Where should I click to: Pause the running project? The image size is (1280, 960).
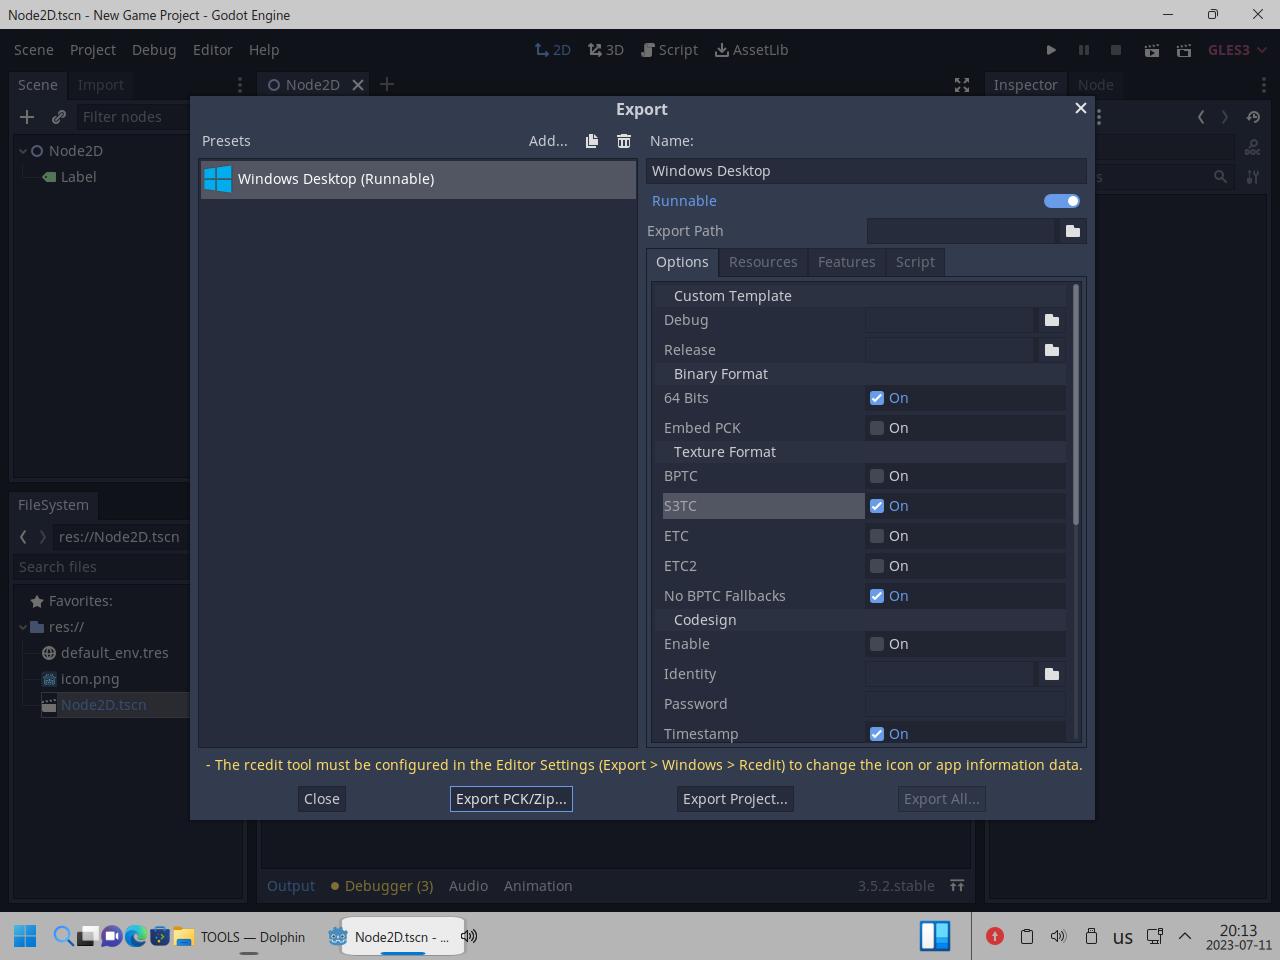coord(1083,50)
